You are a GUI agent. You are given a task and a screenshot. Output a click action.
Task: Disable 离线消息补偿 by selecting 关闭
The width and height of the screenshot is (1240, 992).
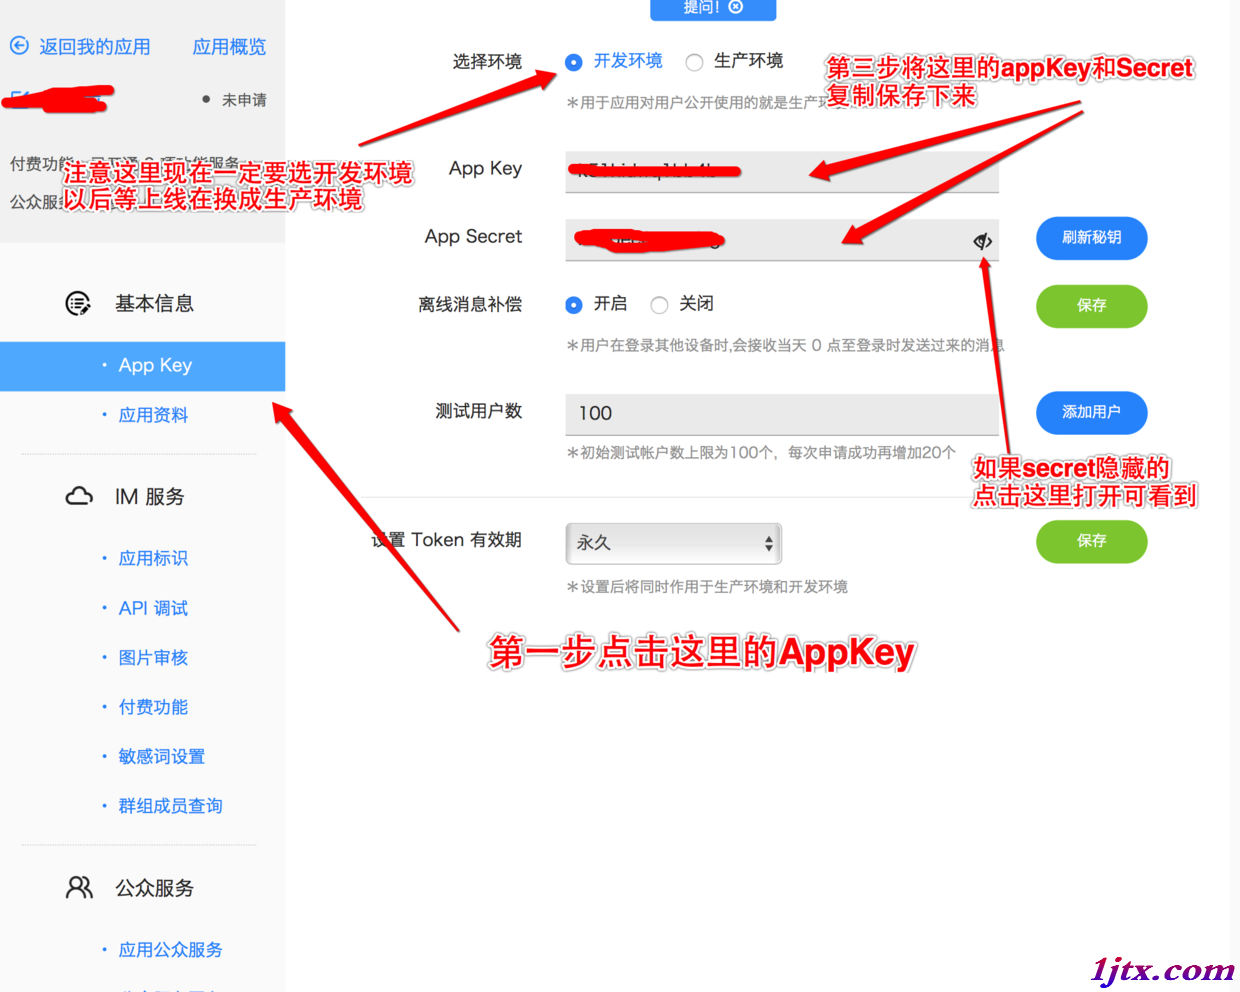point(659,304)
